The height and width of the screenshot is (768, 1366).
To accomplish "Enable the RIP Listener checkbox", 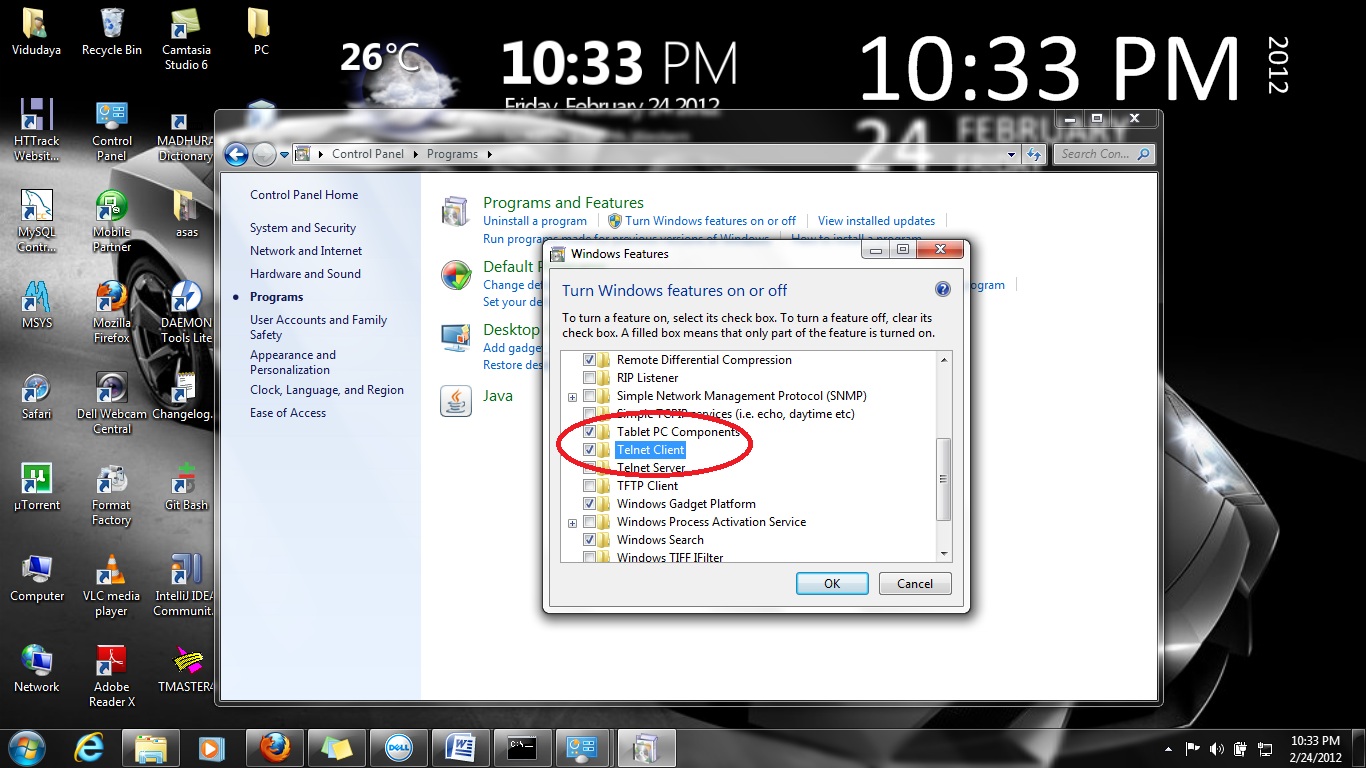I will (590, 378).
